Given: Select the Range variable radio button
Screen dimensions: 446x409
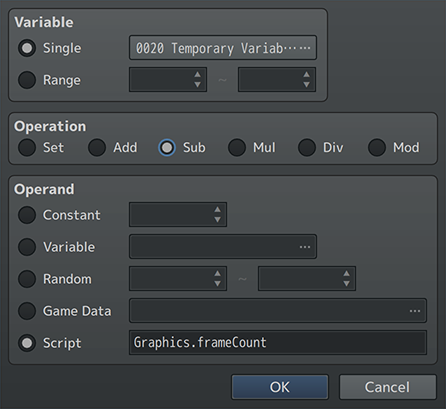Looking at the screenshot, I should [x=27, y=80].
